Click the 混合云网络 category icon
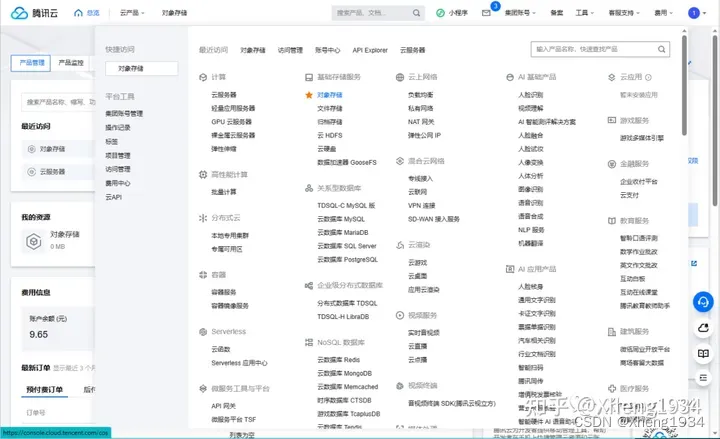The width and height of the screenshot is (720, 439). point(400,161)
